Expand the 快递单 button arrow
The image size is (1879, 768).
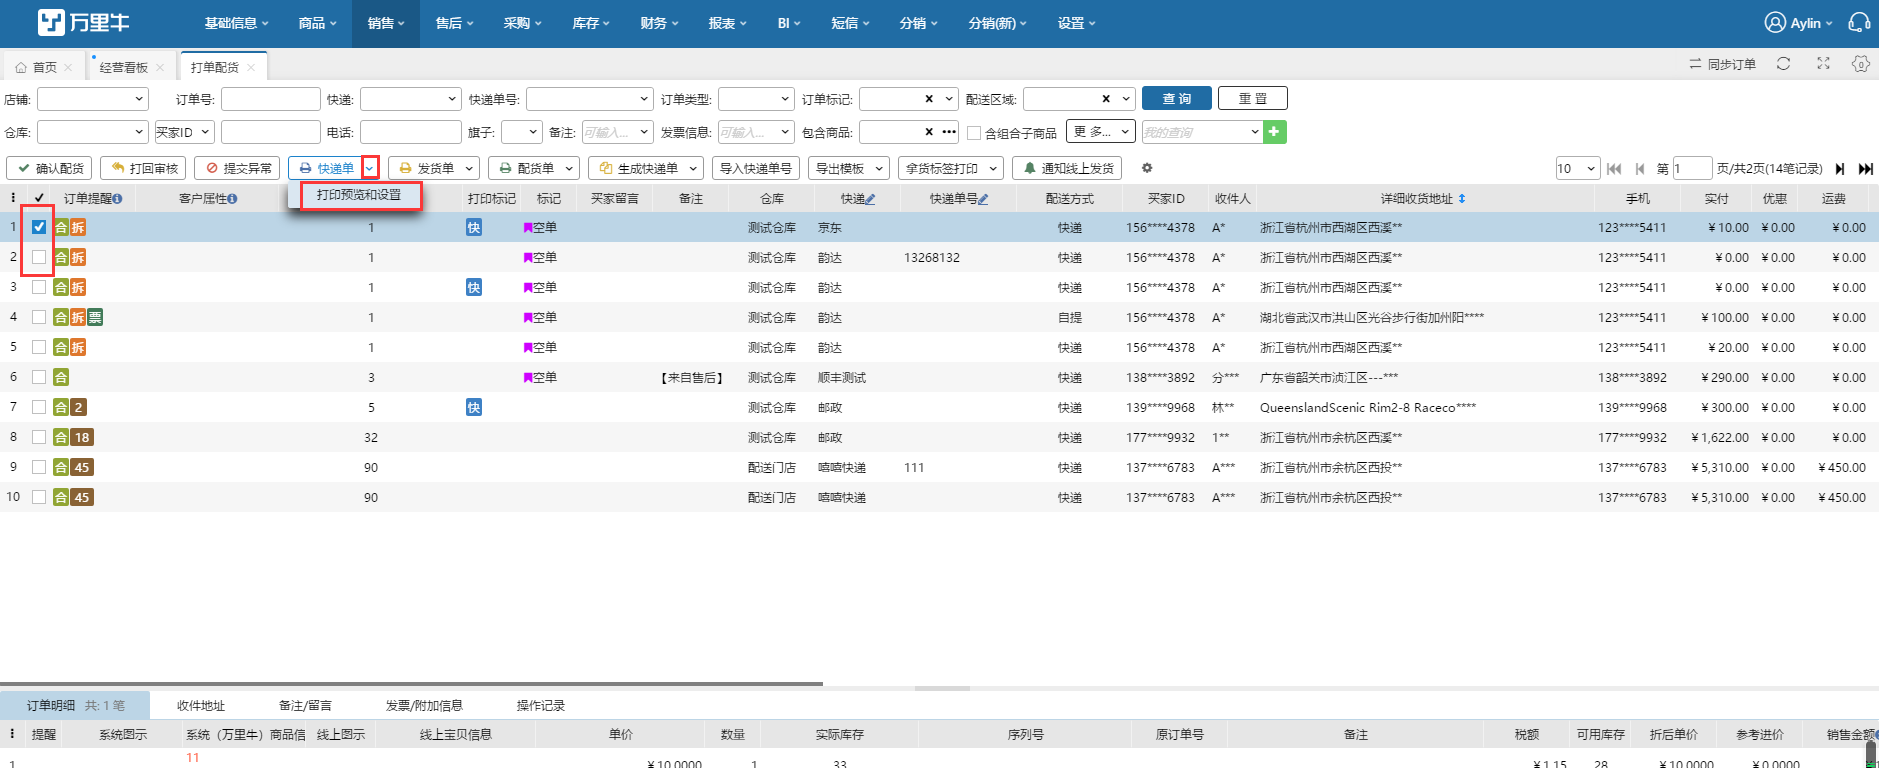[370, 168]
